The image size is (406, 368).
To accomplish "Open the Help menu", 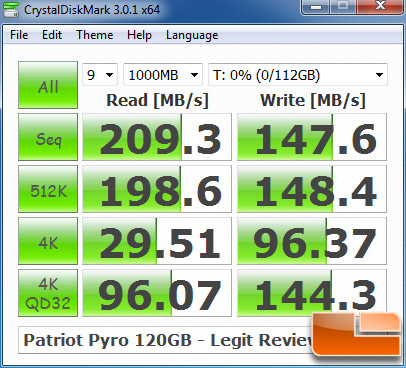I will (x=139, y=35).
